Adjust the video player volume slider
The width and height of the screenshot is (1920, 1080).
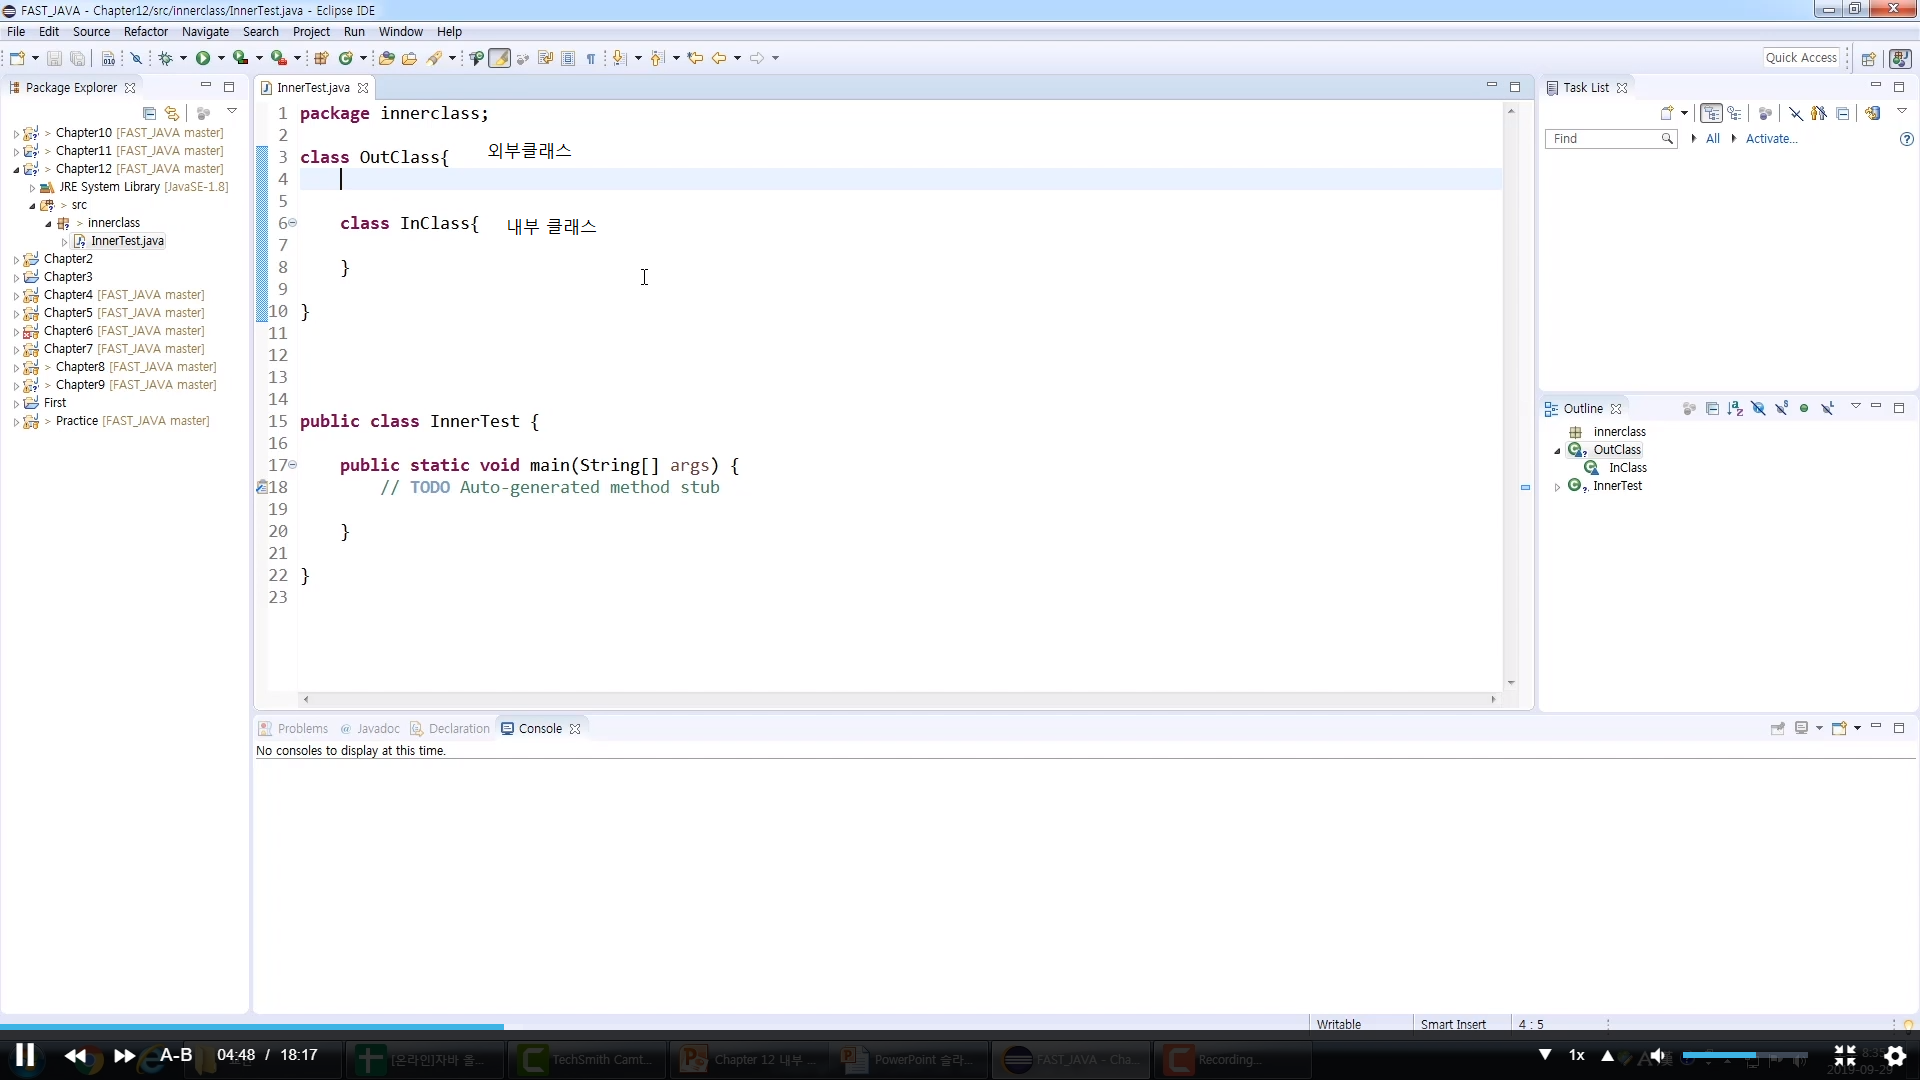1744,1055
